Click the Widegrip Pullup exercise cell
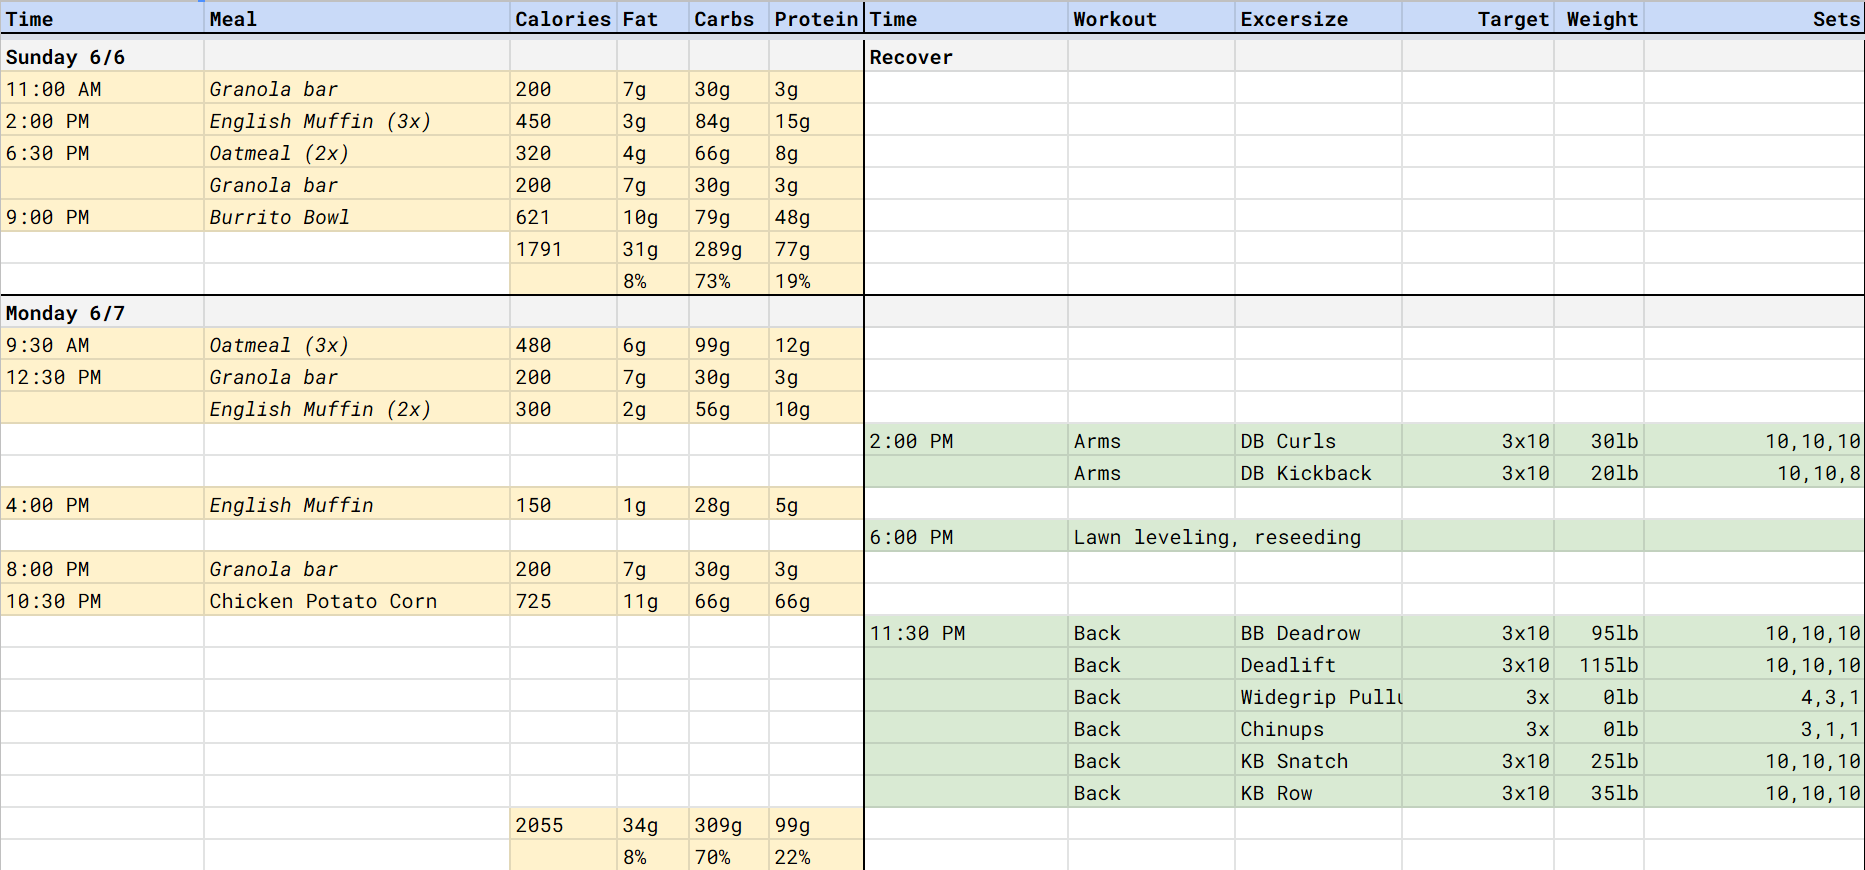The image size is (1865, 870). 1318,696
